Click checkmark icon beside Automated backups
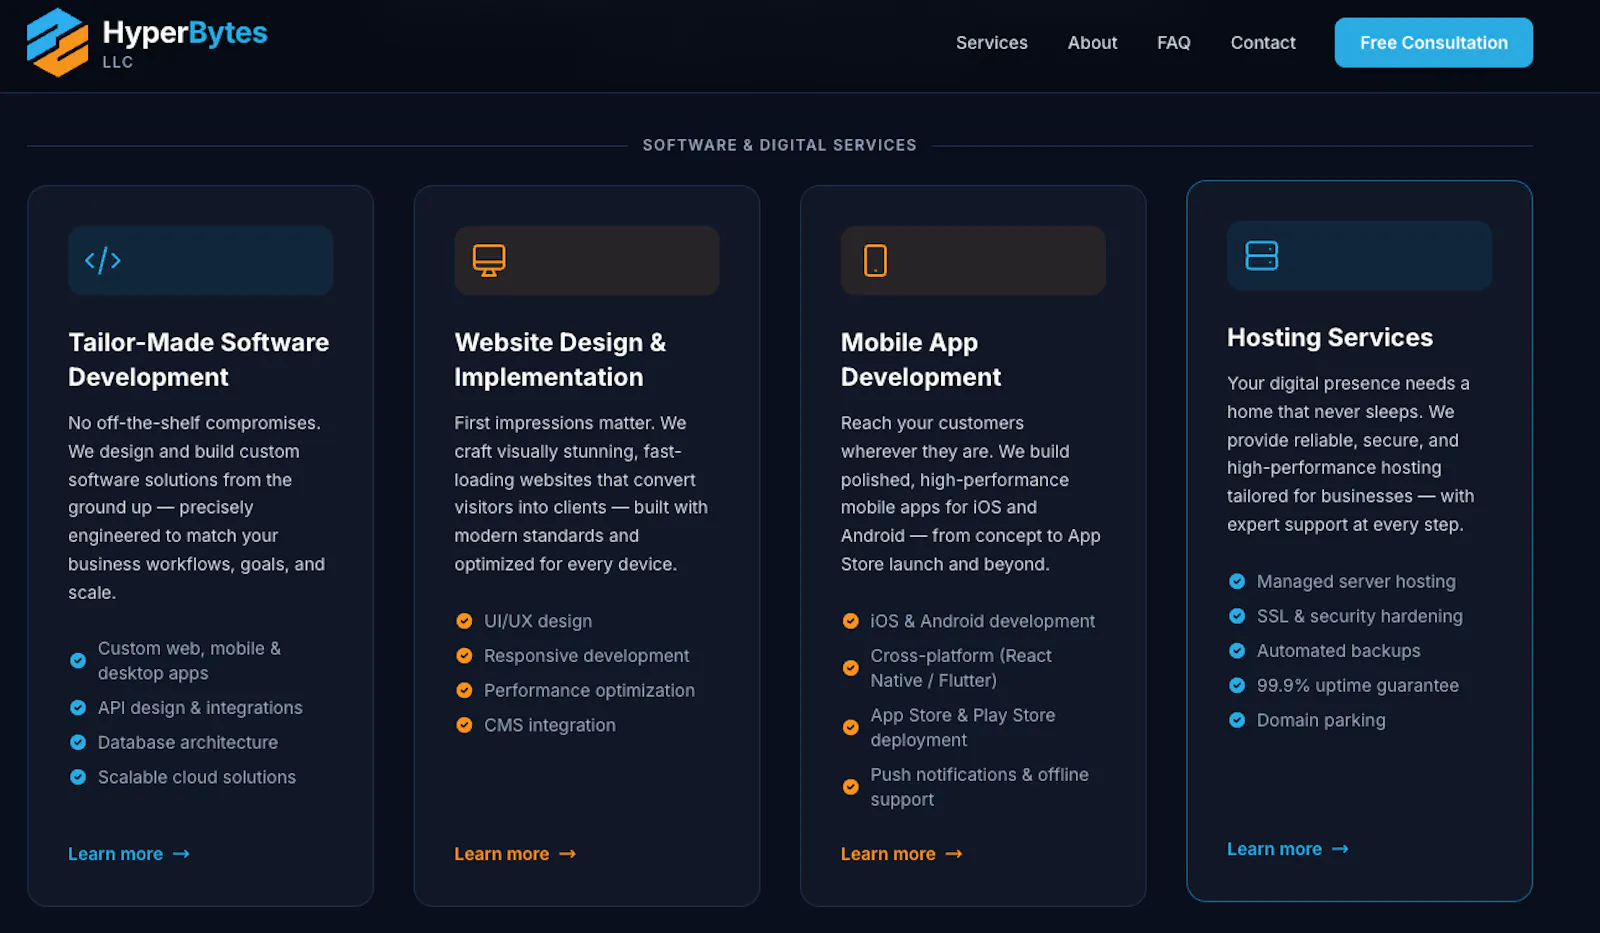1600x933 pixels. click(1237, 651)
